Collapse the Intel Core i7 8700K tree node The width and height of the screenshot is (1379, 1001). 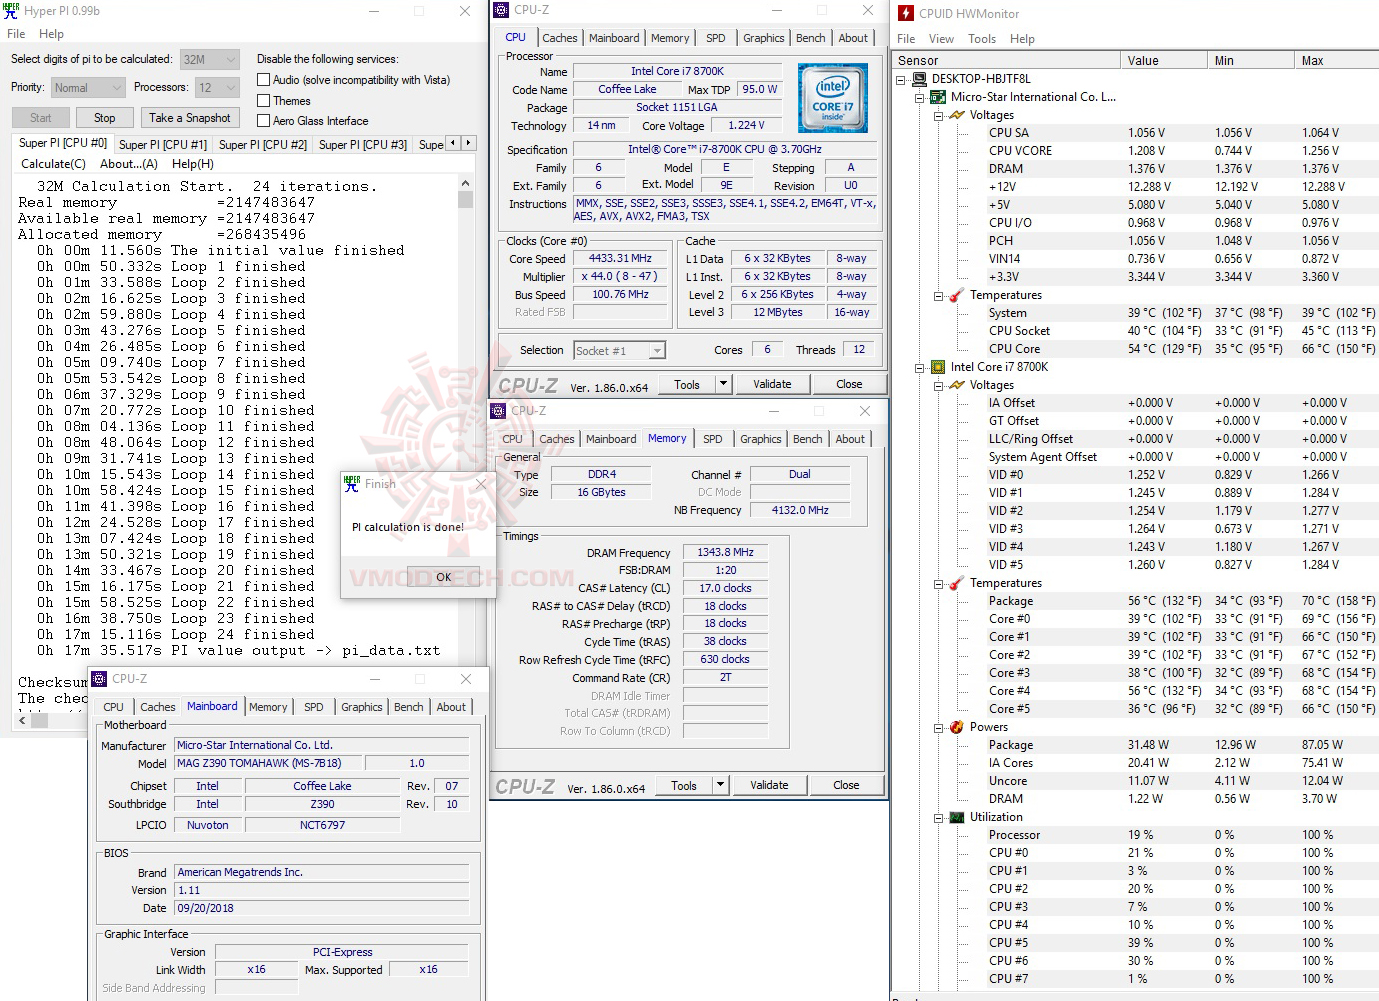[920, 367]
